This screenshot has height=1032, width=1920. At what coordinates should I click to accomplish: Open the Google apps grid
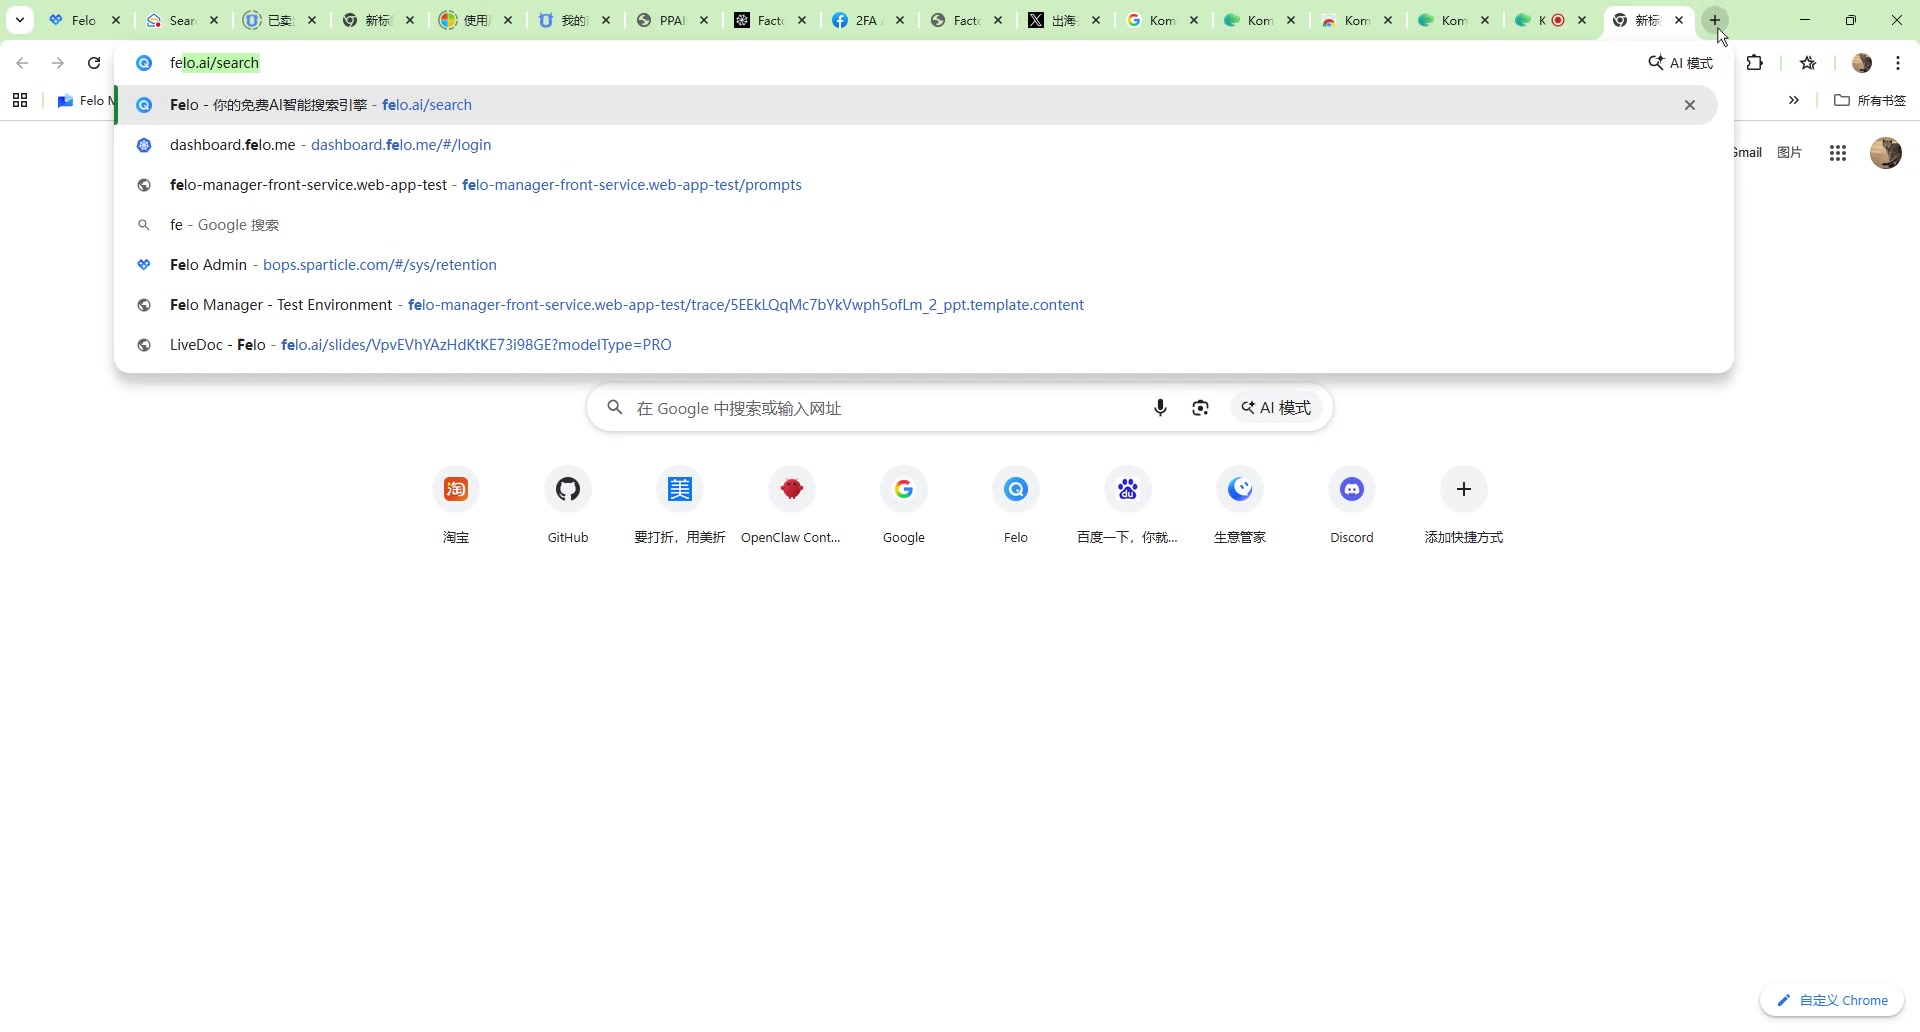(1837, 153)
